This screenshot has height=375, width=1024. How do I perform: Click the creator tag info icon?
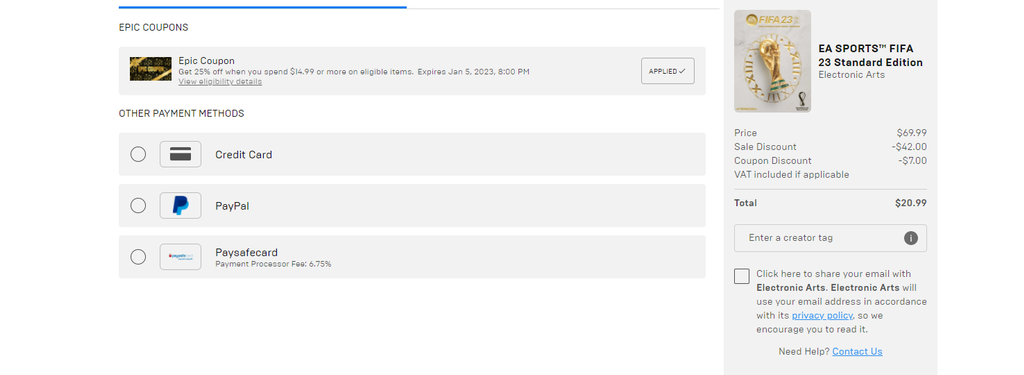[x=911, y=238]
